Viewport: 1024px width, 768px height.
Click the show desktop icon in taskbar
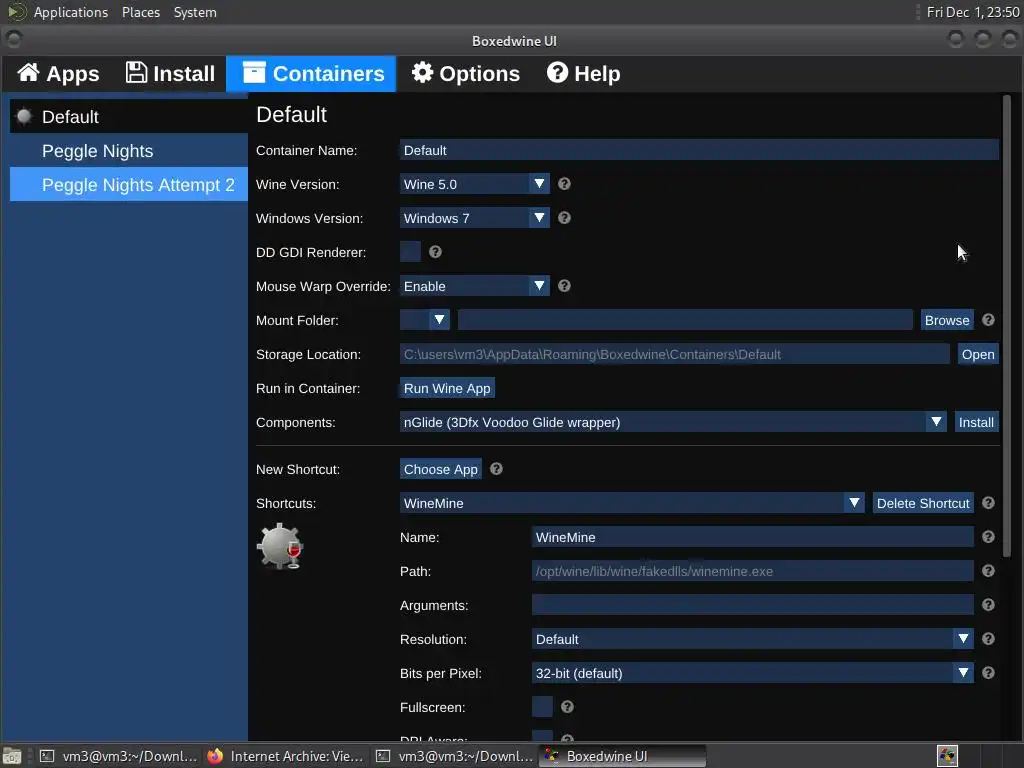(12, 756)
